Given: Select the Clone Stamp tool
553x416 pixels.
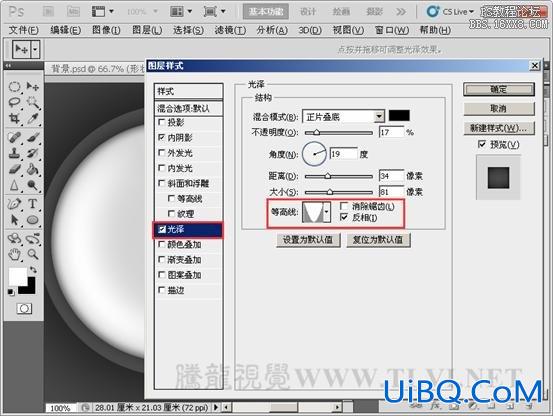Looking at the screenshot, I should point(14,153).
